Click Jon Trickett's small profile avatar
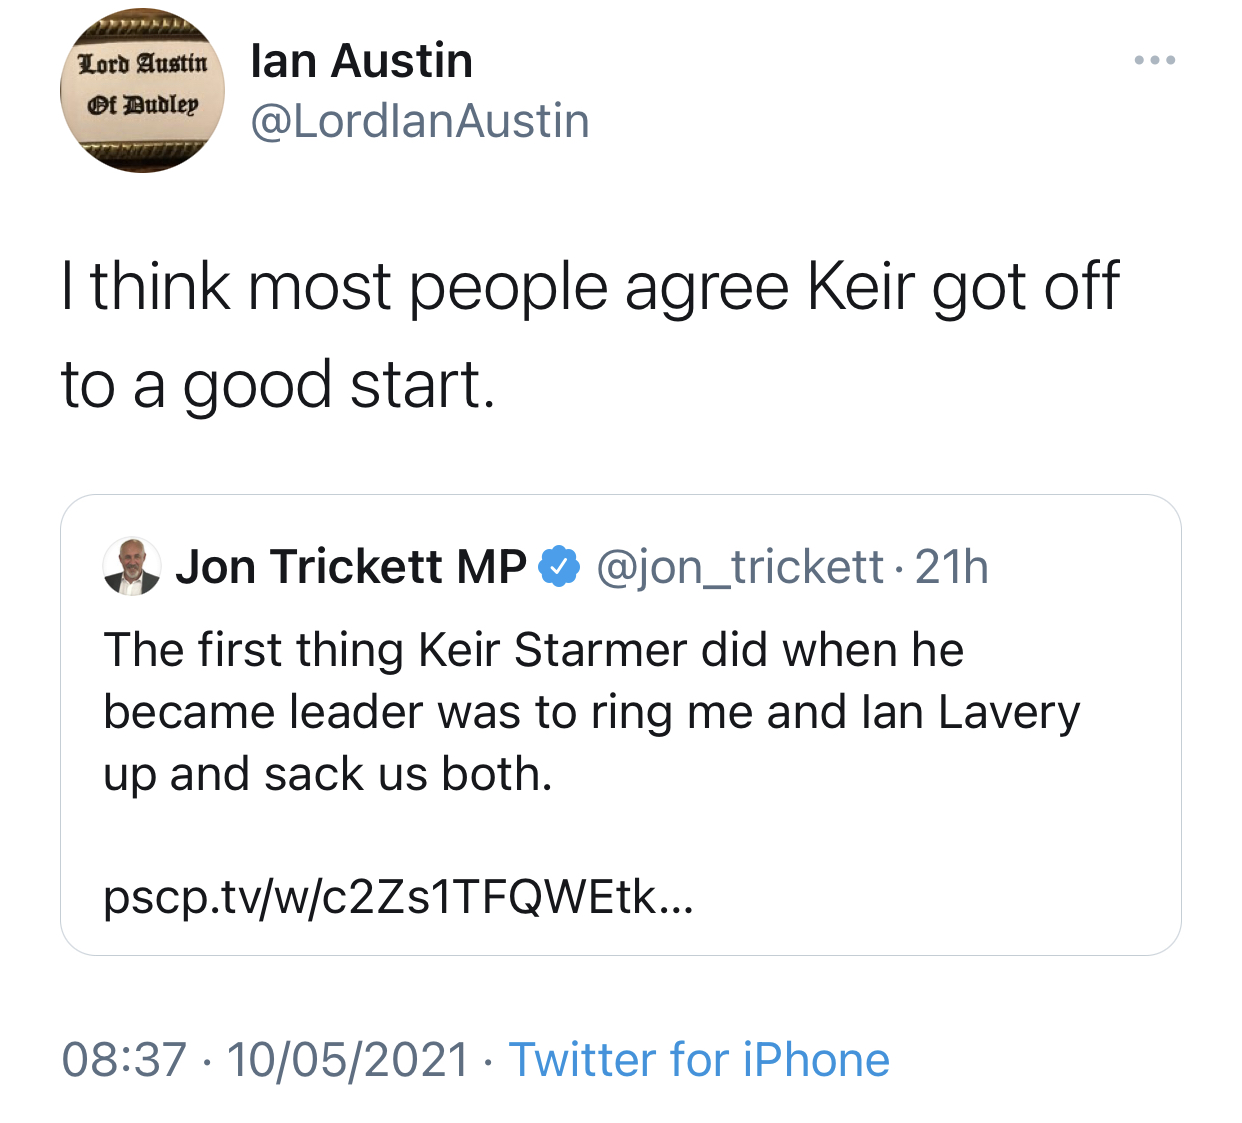Image resolution: width=1242 pixels, height=1123 pixels. pos(132,567)
